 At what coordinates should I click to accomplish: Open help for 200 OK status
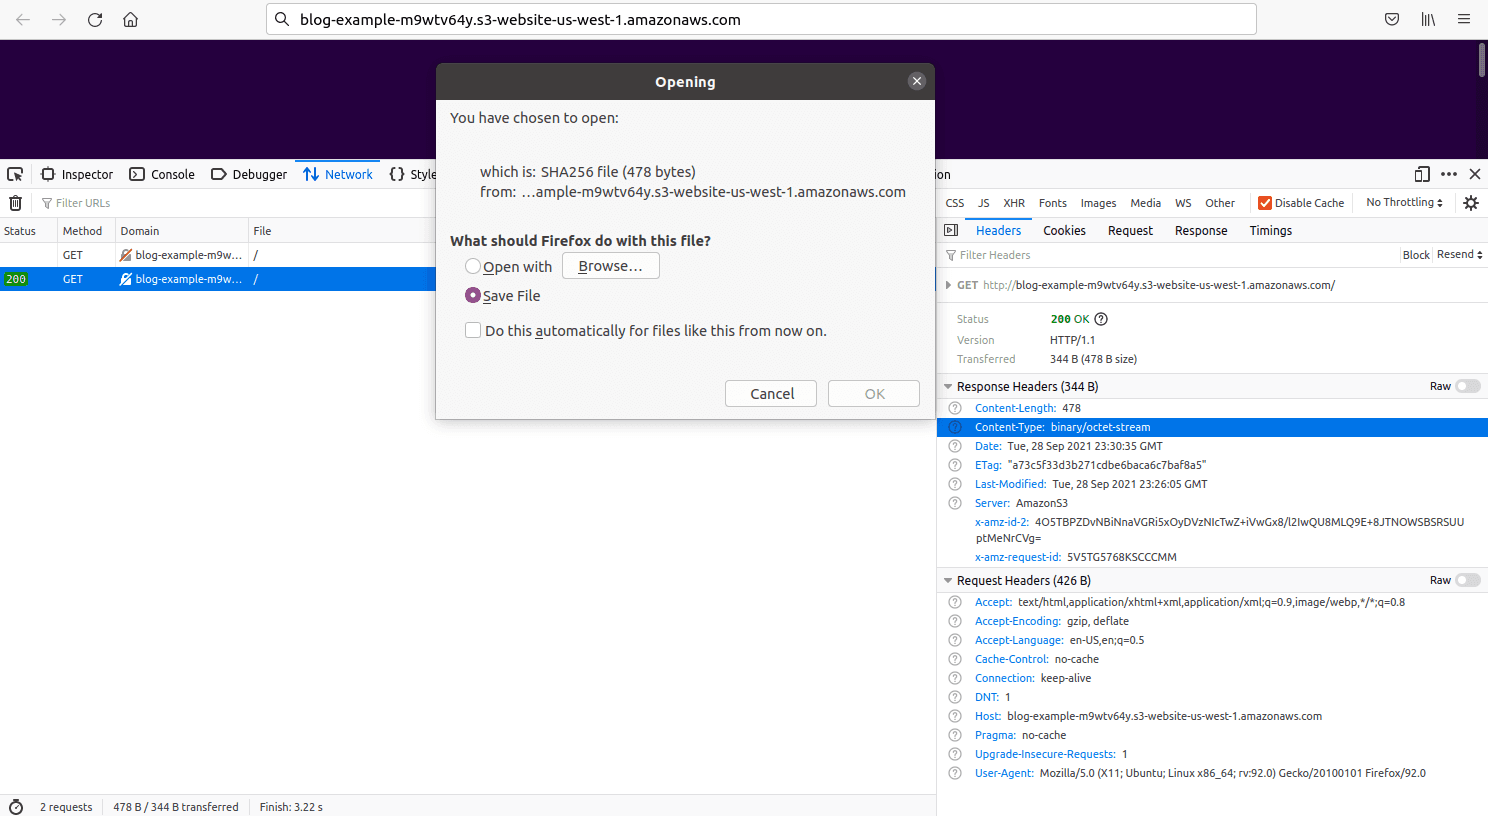[x=1101, y=319]
